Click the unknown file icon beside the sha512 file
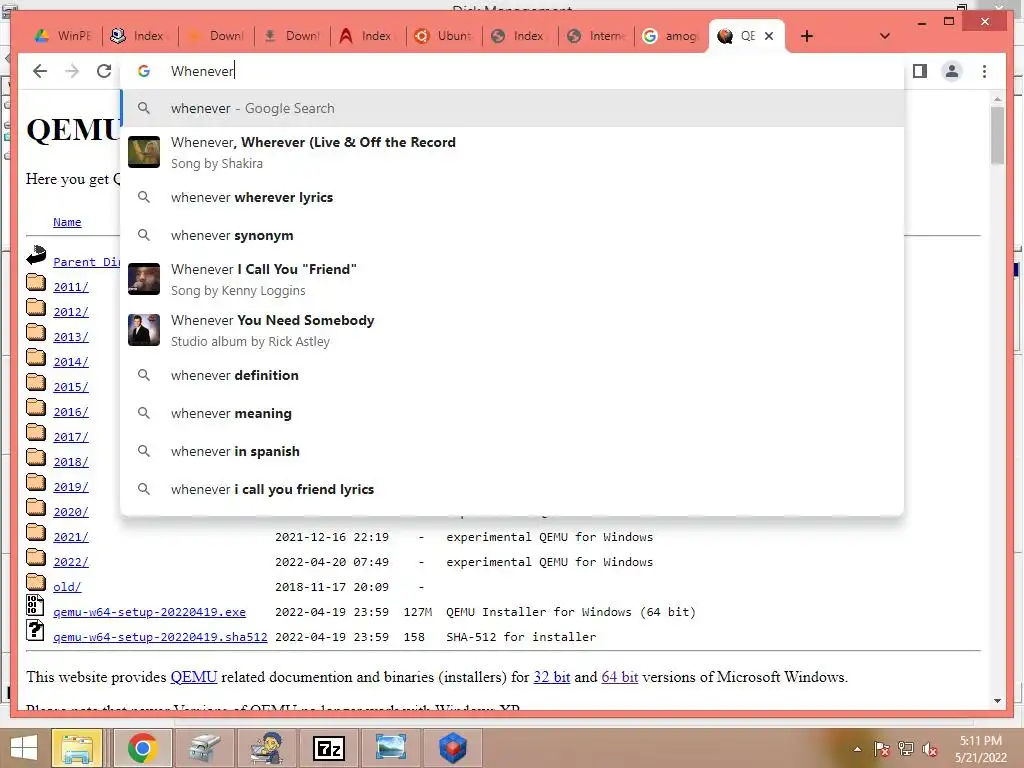 point(35,630)
